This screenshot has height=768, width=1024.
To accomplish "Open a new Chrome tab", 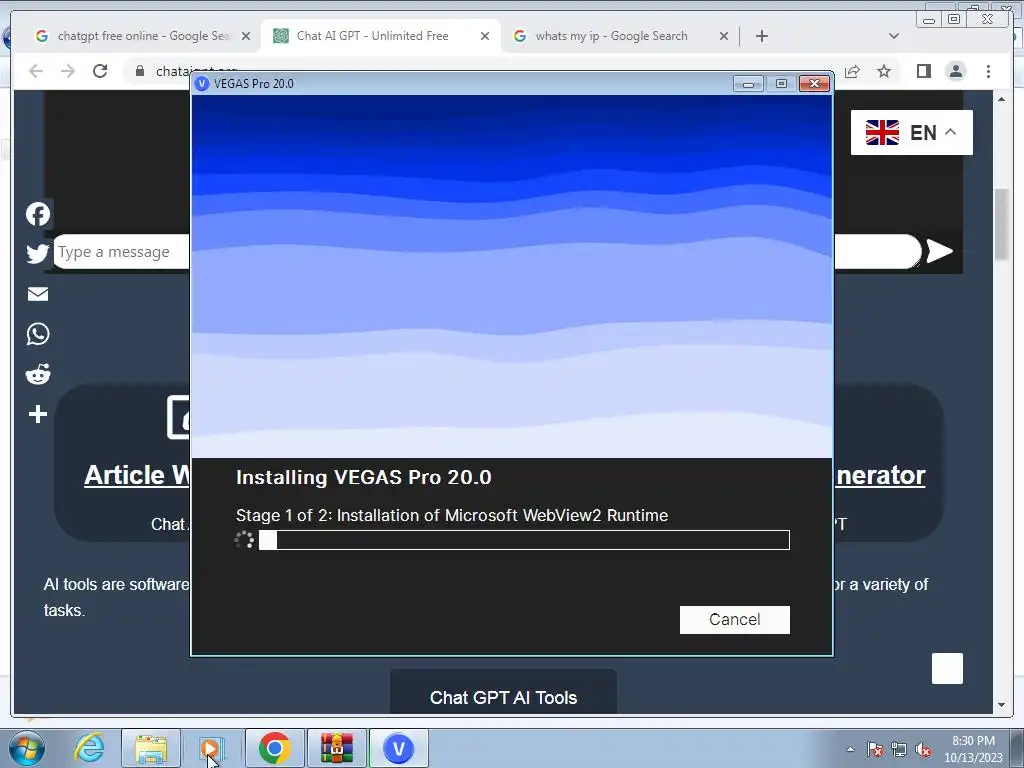I will point(761,37).
